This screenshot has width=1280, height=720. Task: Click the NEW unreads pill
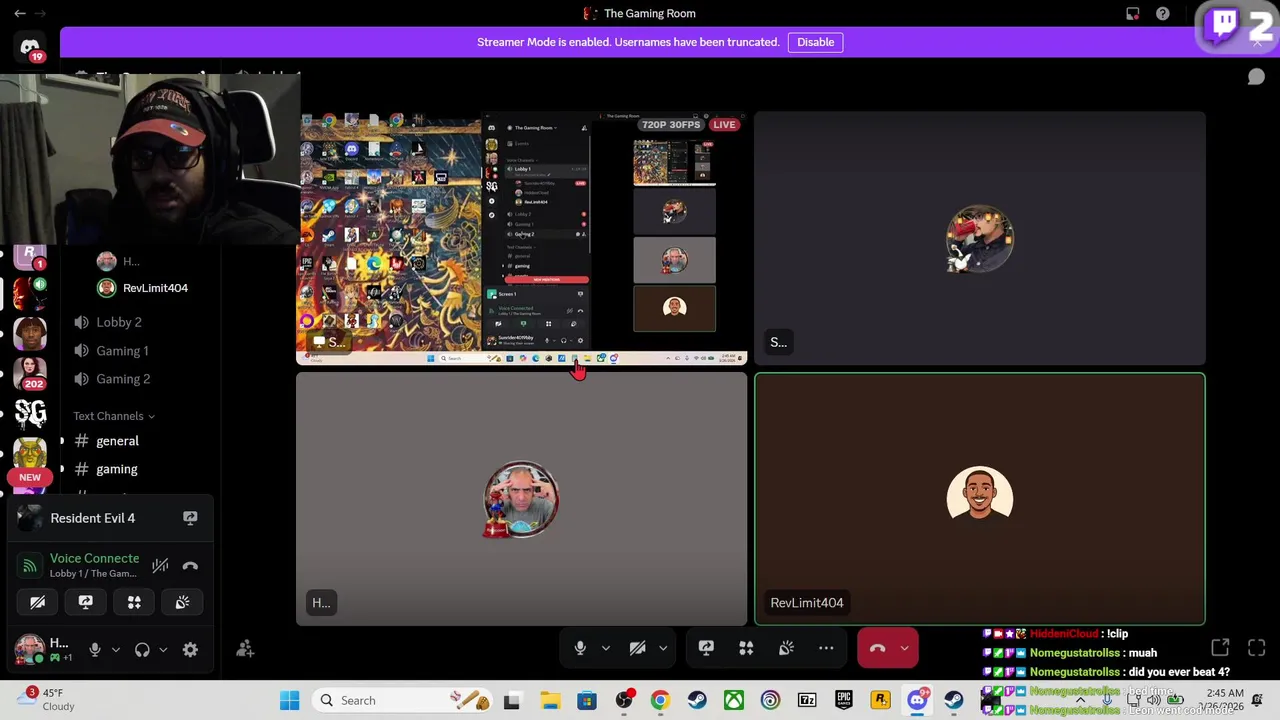(x=30, y=477)
